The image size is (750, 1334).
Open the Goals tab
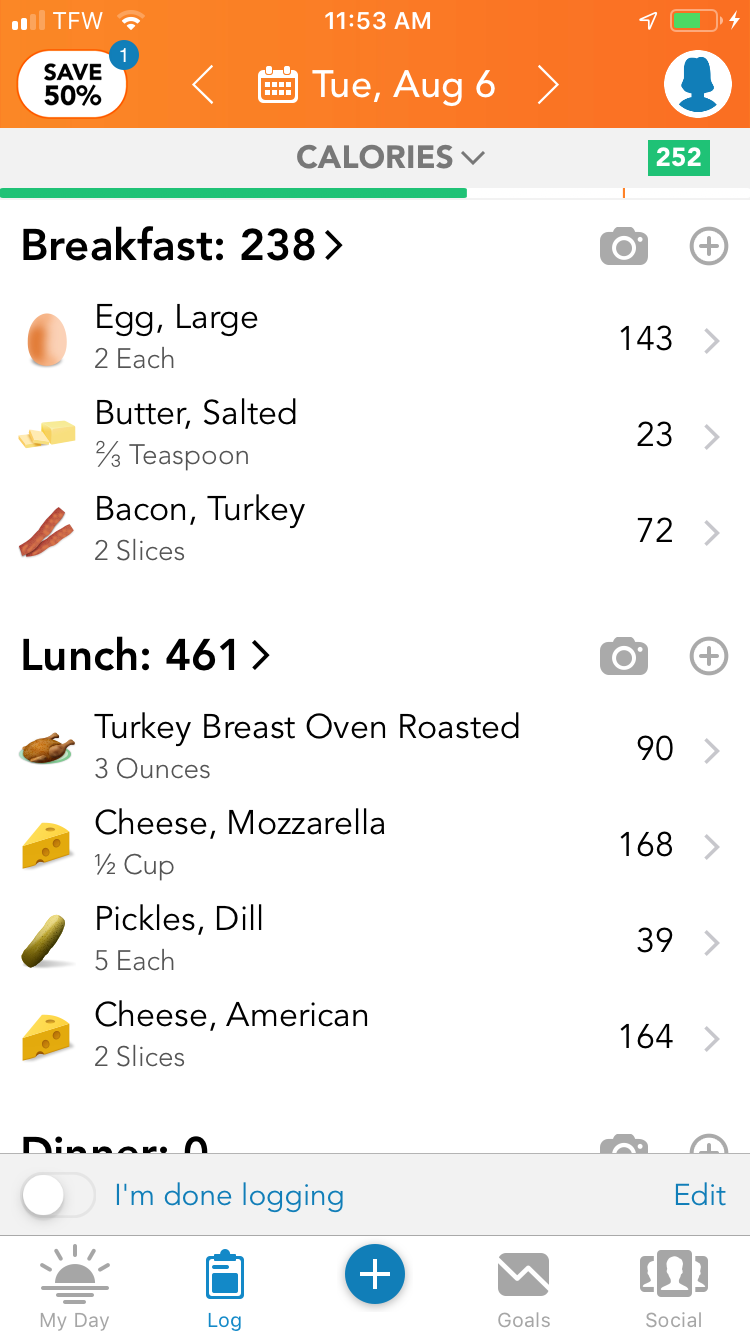point(523,1288)
